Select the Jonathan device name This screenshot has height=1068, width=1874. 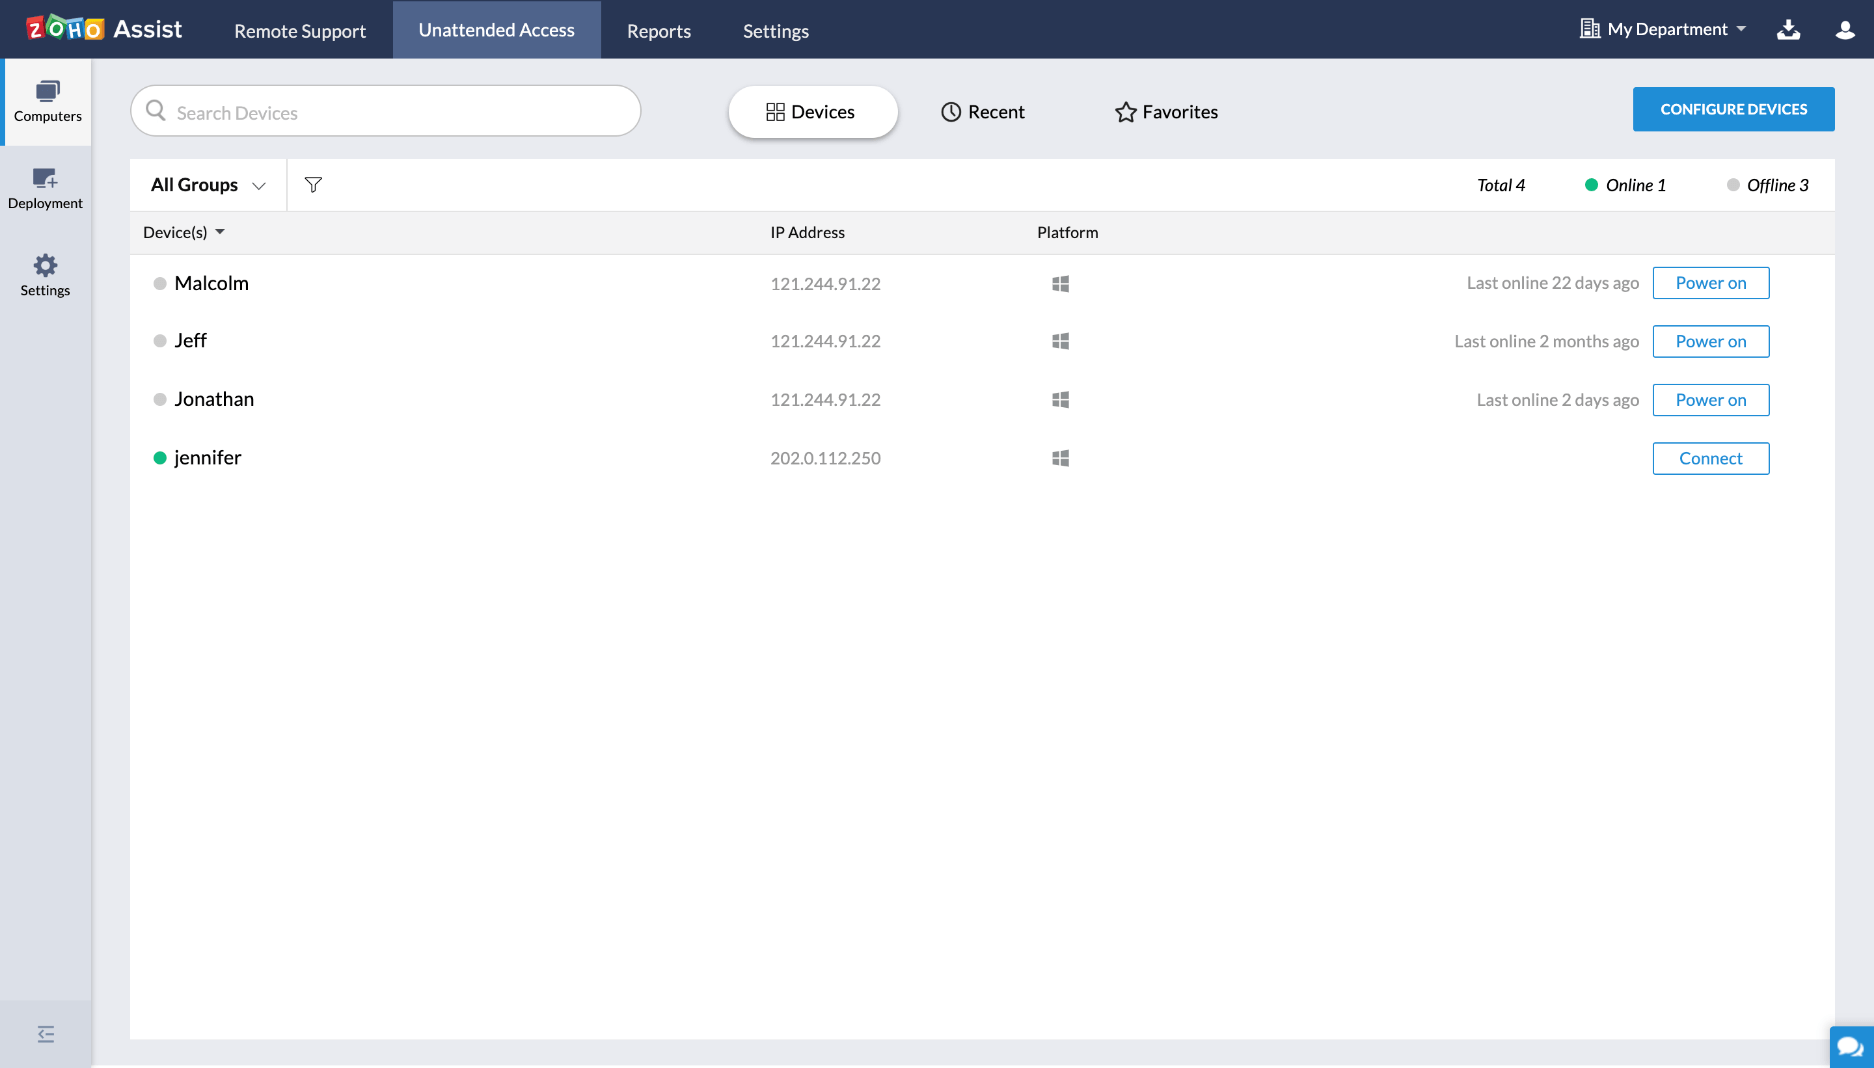pos(214,399)
